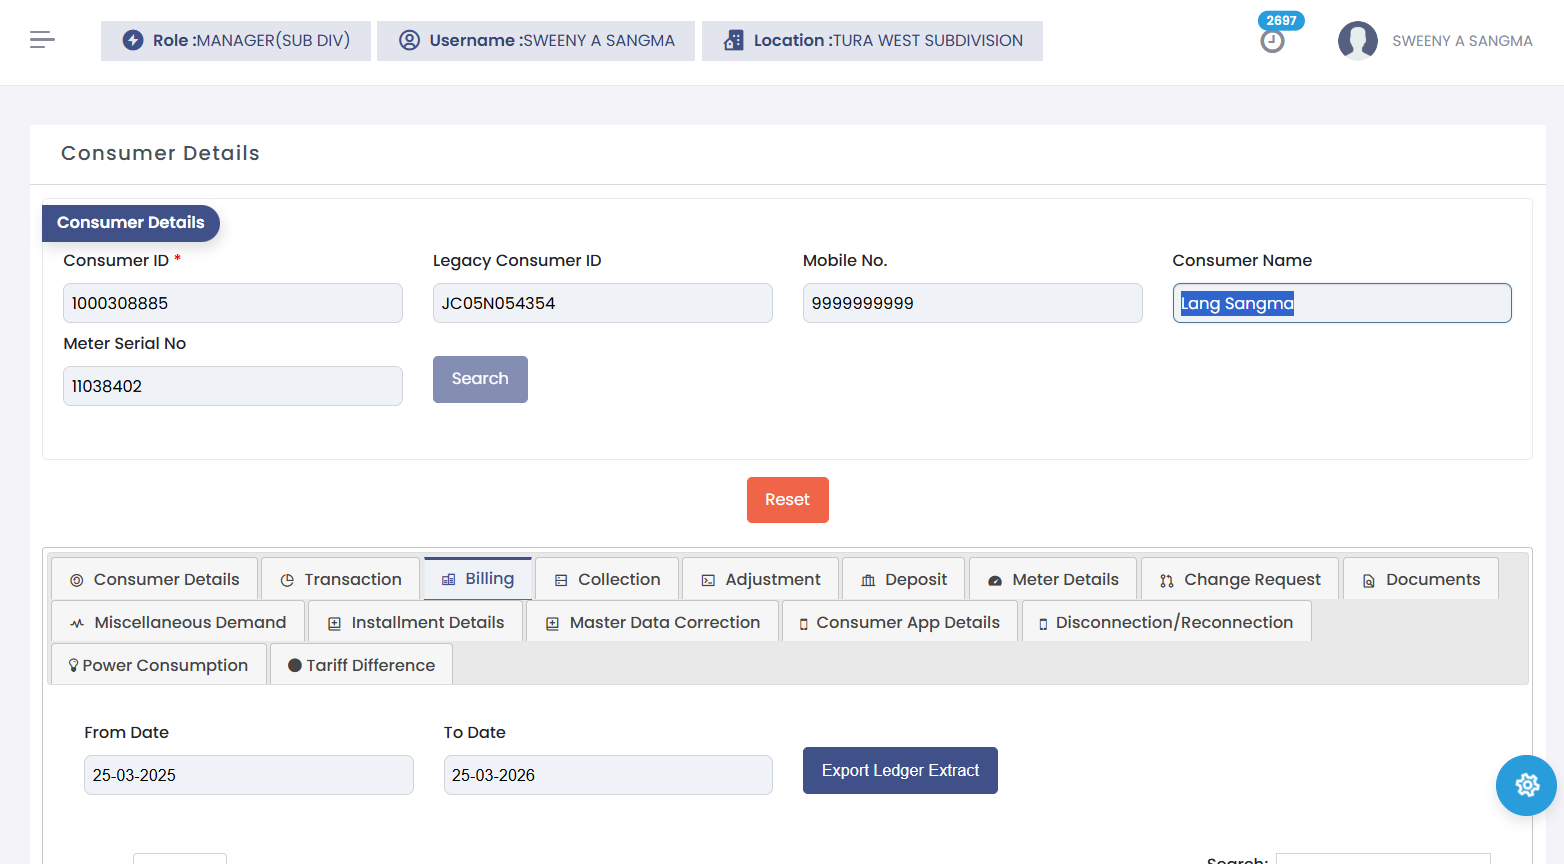Click the Legacy Consumer ID field
This screenshot has width=1564, height=864.
click(603, 303)
